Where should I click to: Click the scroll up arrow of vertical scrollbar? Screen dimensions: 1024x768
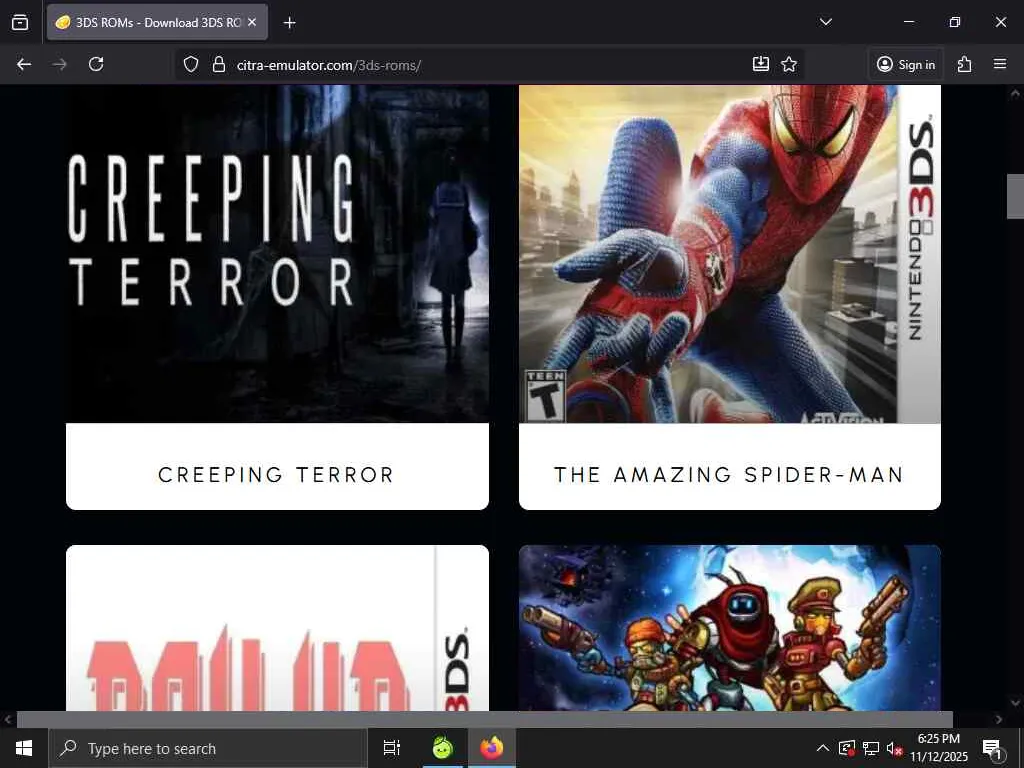(1015, 93)
